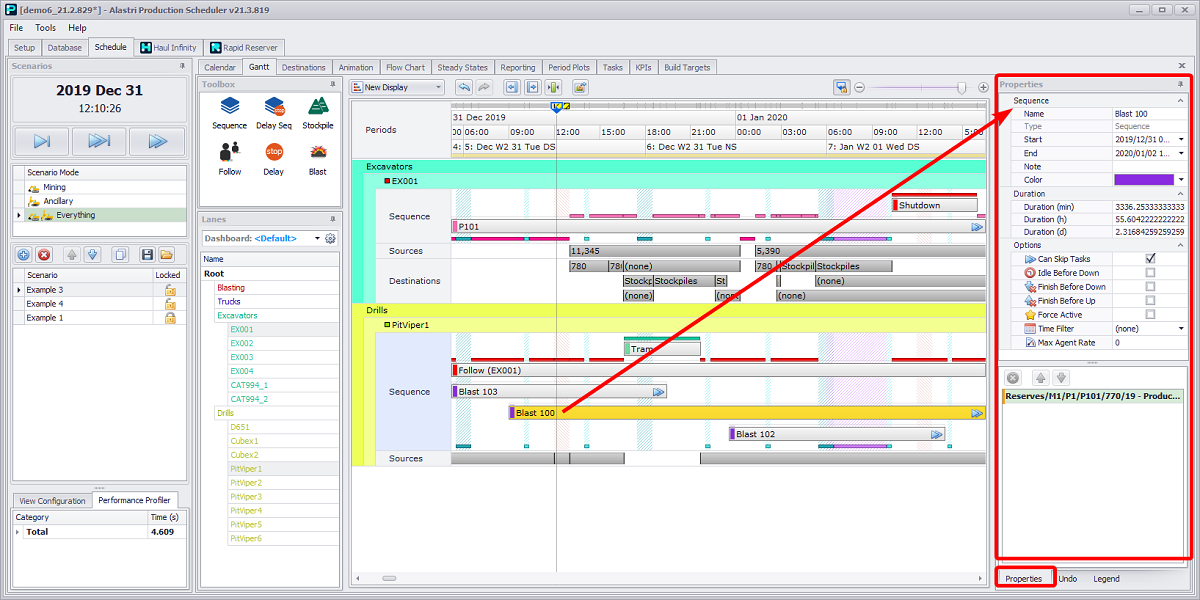
Task: Expand the Time Filter dropdown
Action: pos(1181,329)
